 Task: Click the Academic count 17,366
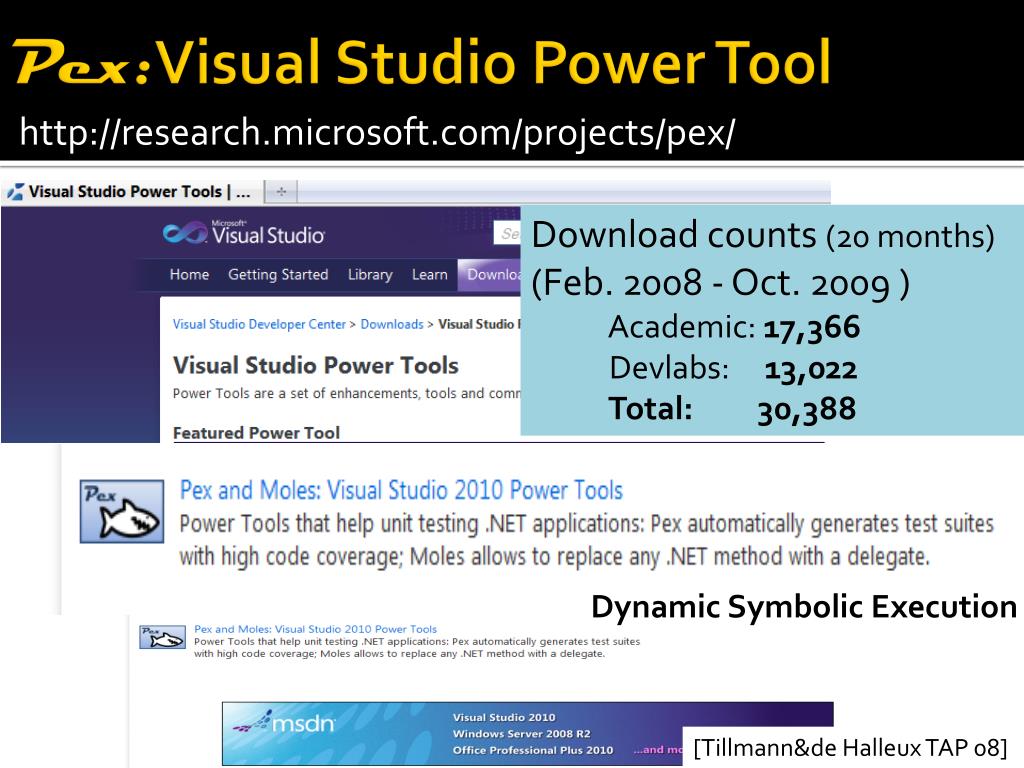812,327
